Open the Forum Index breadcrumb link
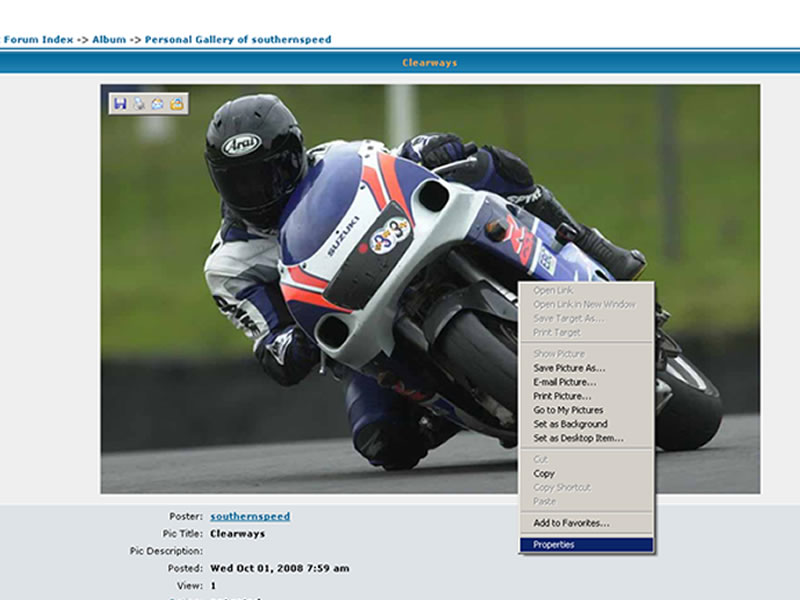 [x=37, y=40]
